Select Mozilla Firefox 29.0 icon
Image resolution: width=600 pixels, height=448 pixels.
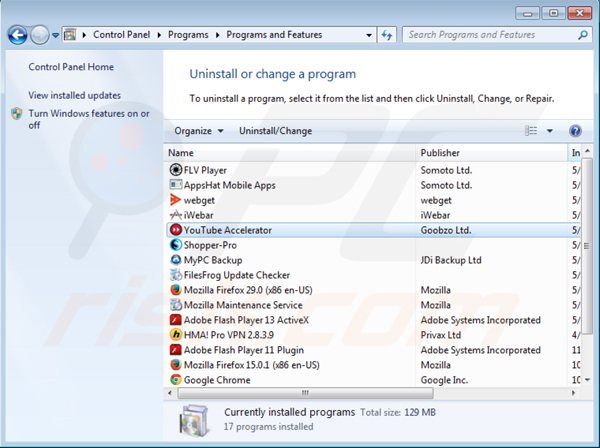[176, 290]
